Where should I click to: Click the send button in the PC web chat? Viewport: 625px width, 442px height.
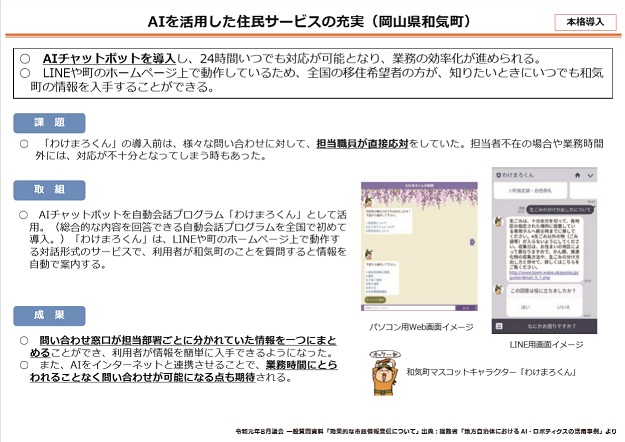click(x=467, y=308)
